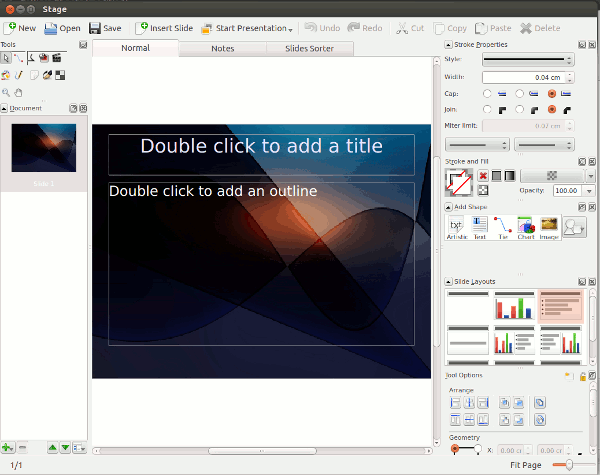600x475 pixels.
Task: Click the Insert Slide toolbar button
Action: (x=164, y=28)
